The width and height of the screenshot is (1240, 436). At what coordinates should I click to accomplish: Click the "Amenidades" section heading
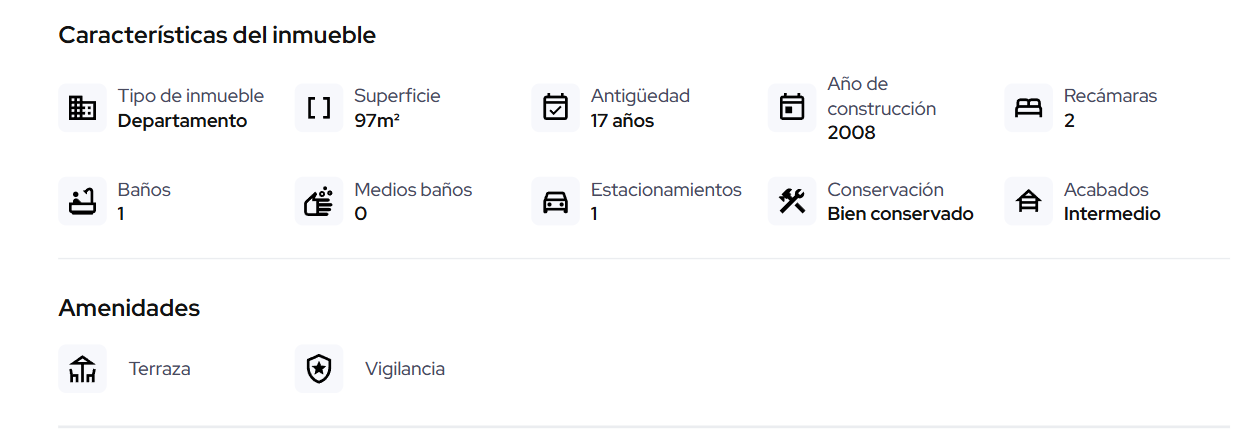129,308
